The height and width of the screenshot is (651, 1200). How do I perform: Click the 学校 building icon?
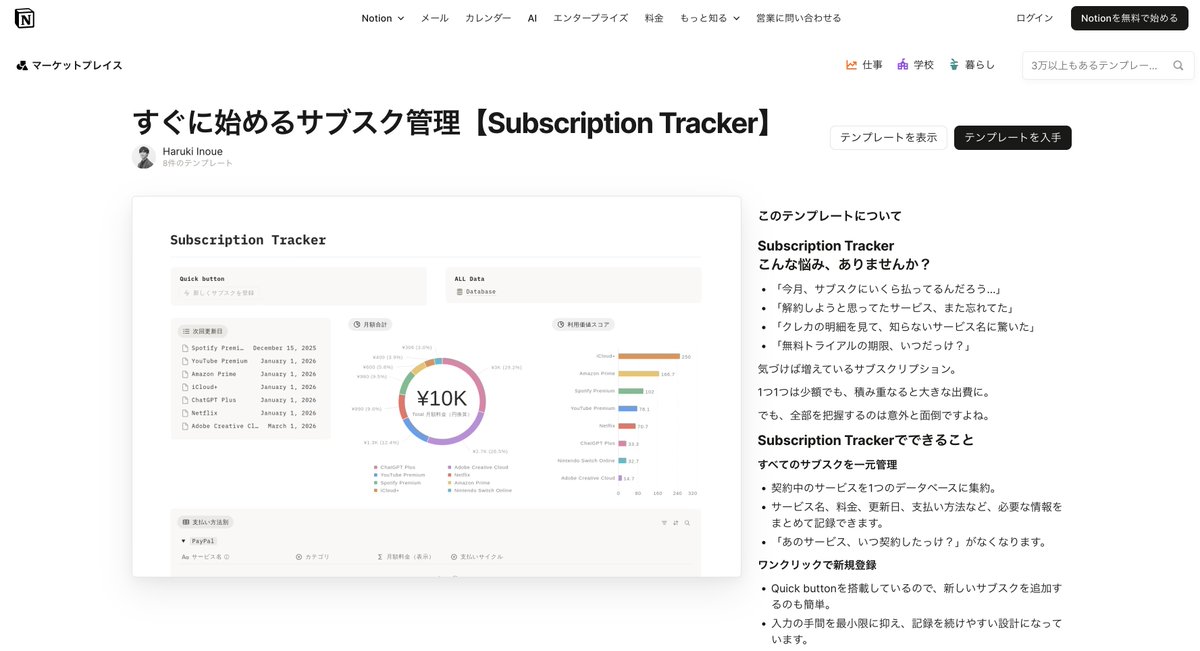click(903, 65)
